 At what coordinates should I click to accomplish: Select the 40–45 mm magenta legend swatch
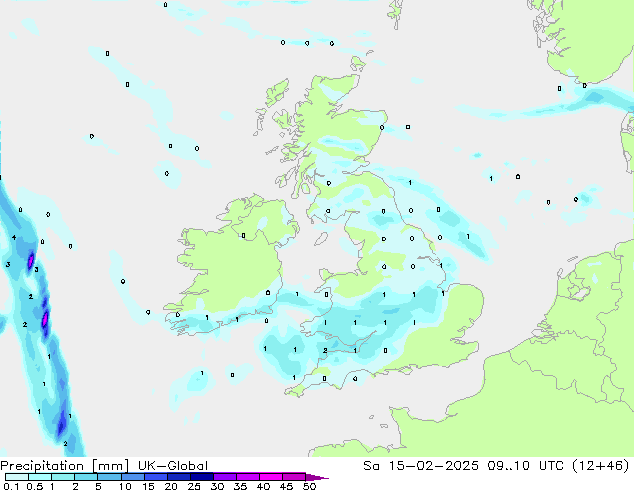[271, 477]
